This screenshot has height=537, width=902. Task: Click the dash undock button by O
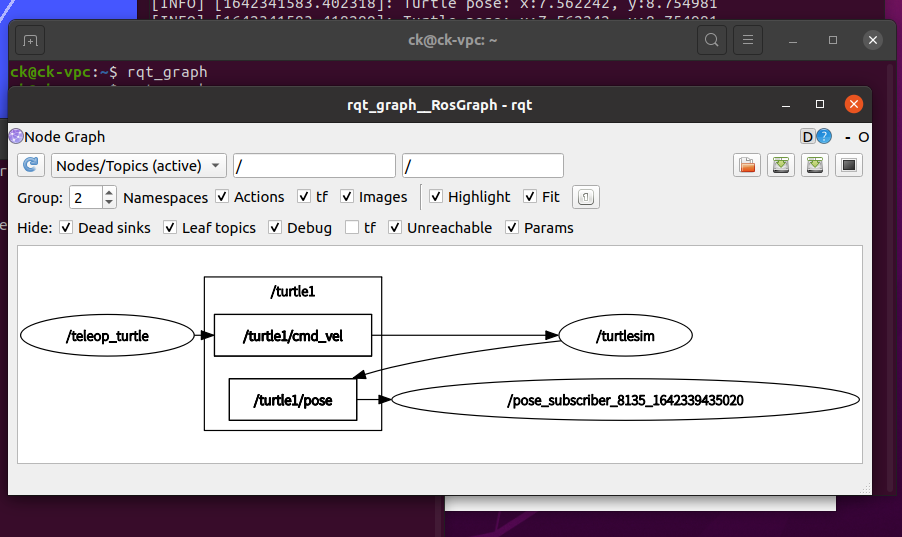coord(848,137)
